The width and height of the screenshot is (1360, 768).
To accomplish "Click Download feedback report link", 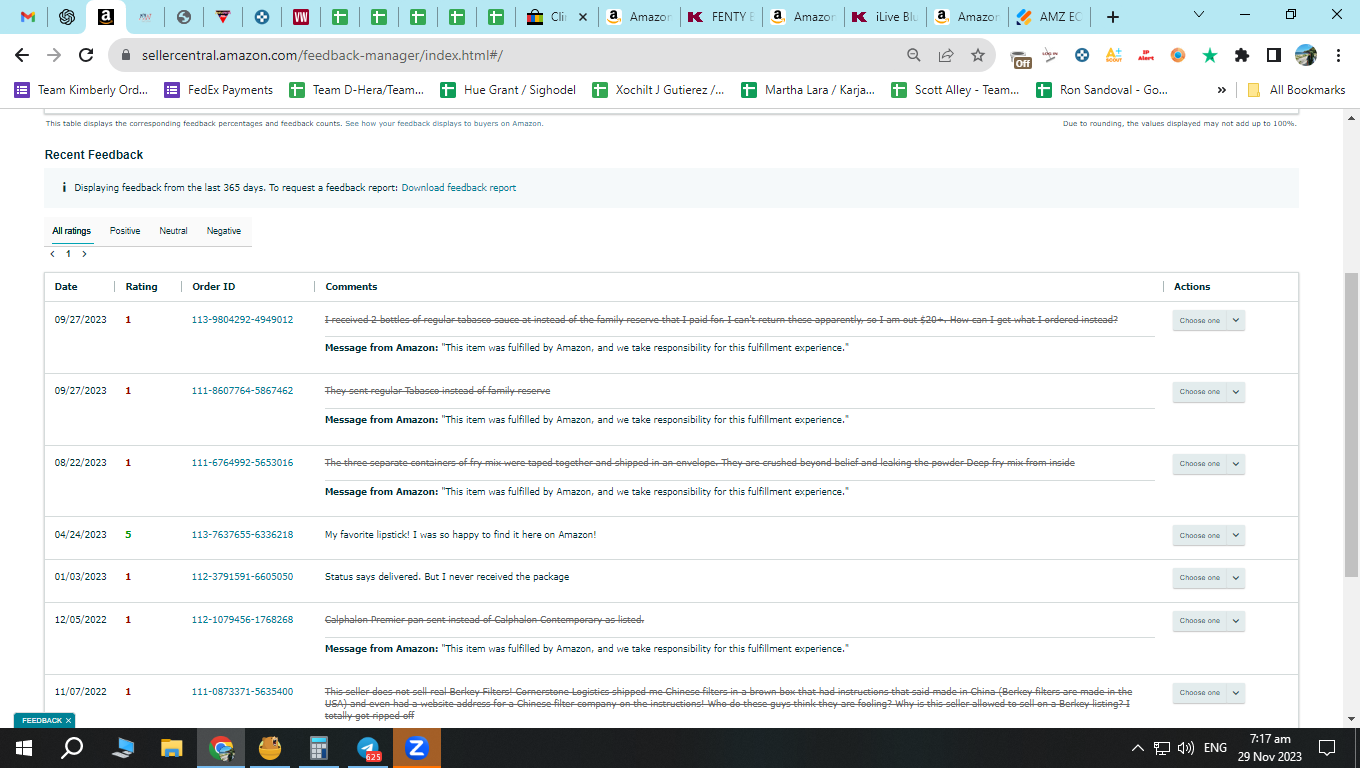I will coord(459,188).
